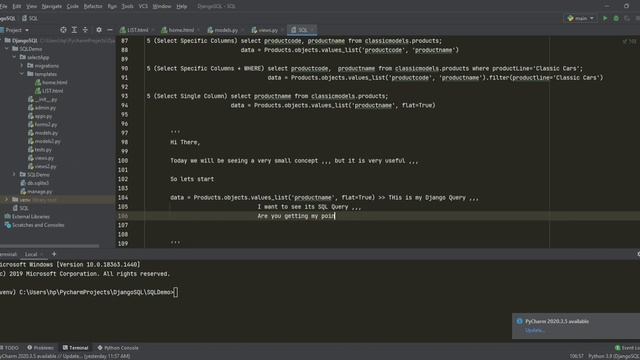
Task: Click the green Debug bug icon
Action: 616,18
